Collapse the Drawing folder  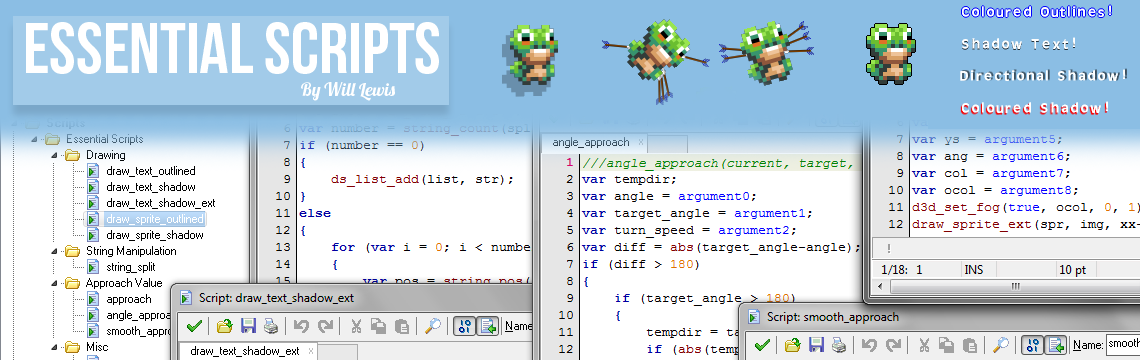pos(54,156)
